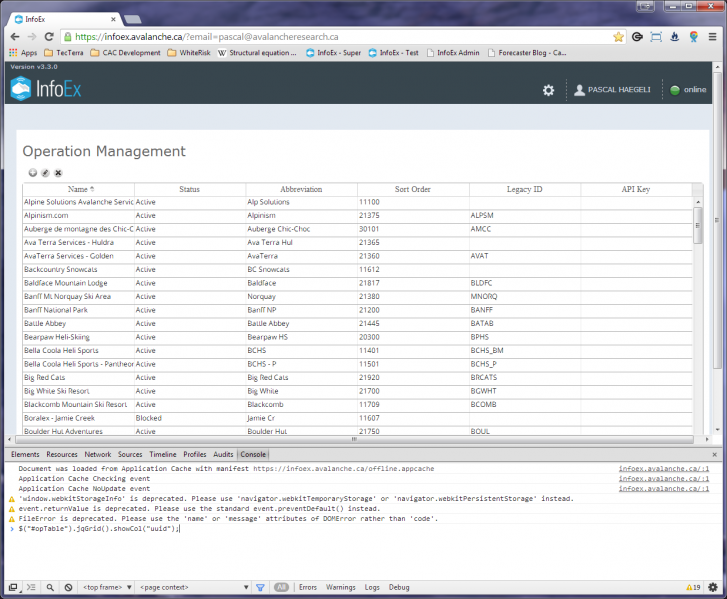Sort by Sort Order column header
Screen dimensions: 727x599
(x=413, y=189)
